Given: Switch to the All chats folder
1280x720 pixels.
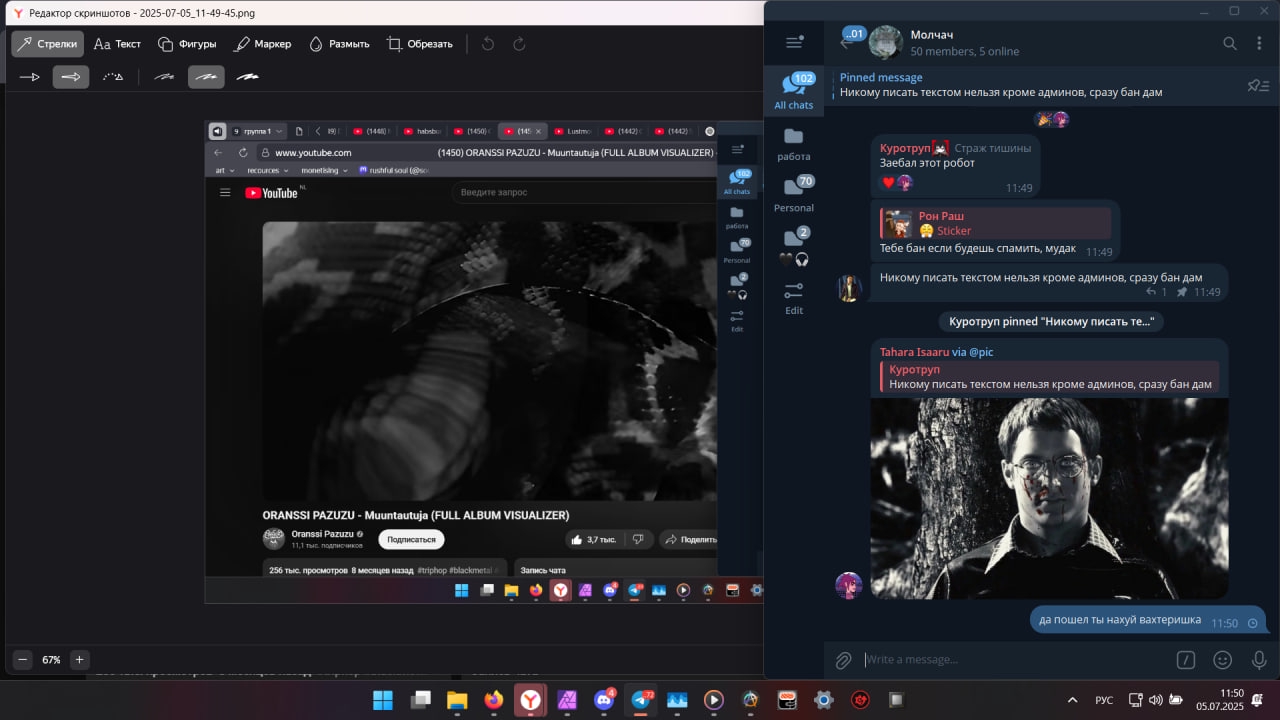Looking at the screenshot, I should [x=794, y=90].
